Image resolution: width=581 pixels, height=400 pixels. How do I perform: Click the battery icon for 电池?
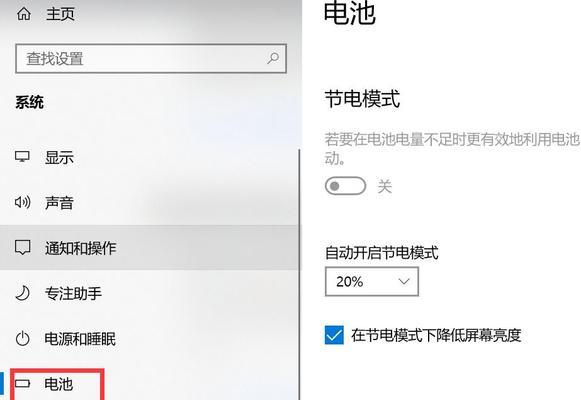tap(23, 383)
